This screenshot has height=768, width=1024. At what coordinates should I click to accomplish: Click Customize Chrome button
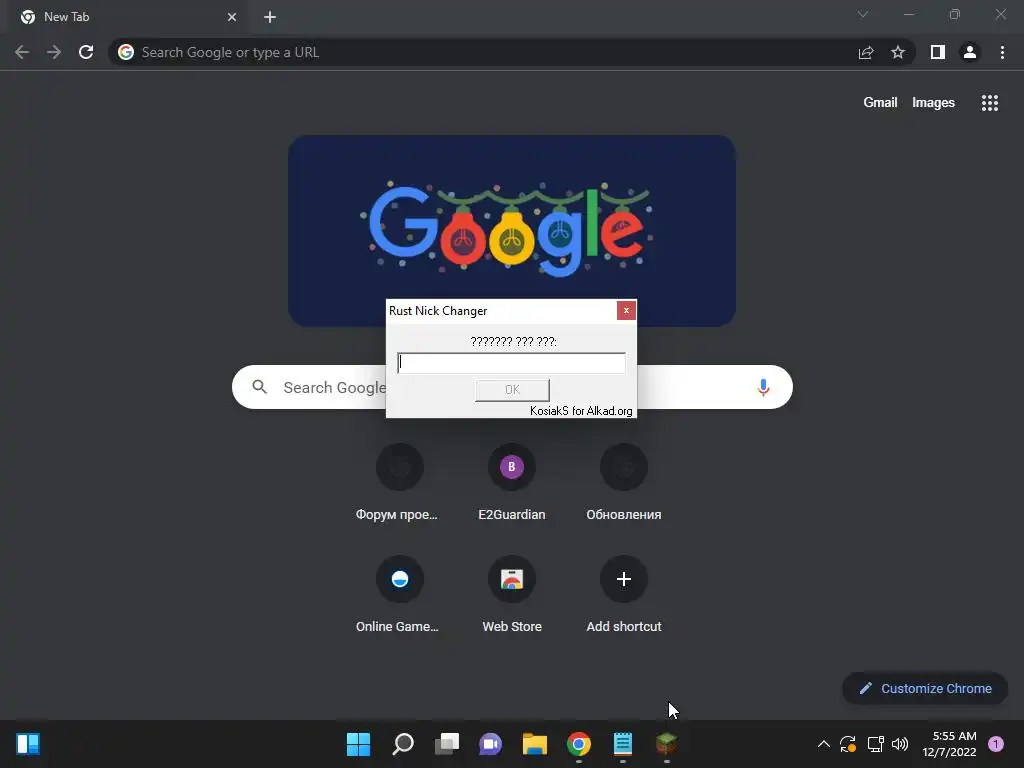pos(925,688)
